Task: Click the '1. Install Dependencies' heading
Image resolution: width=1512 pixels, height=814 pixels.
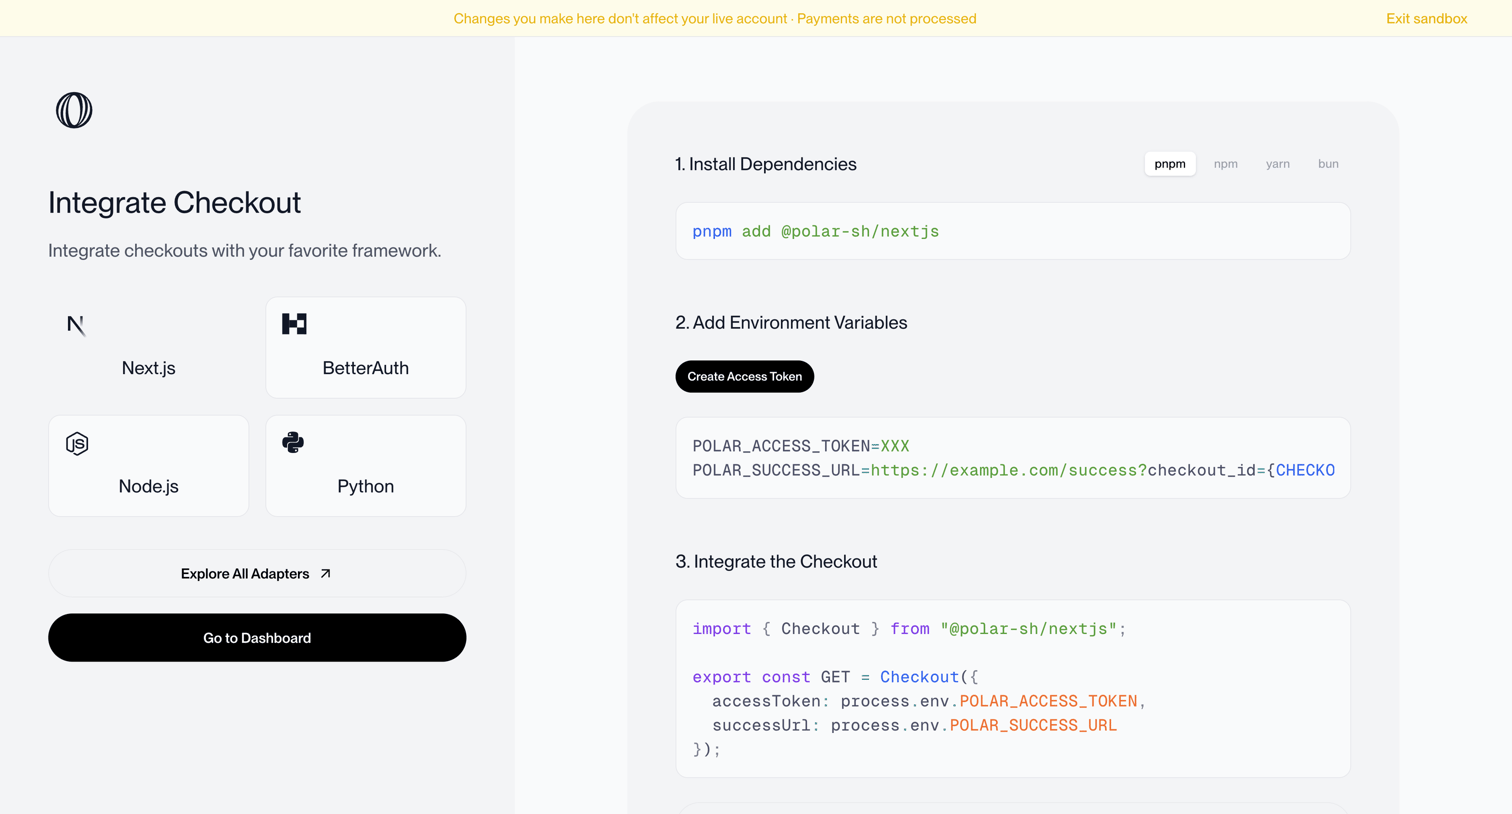Action: (x=766, y=164)
